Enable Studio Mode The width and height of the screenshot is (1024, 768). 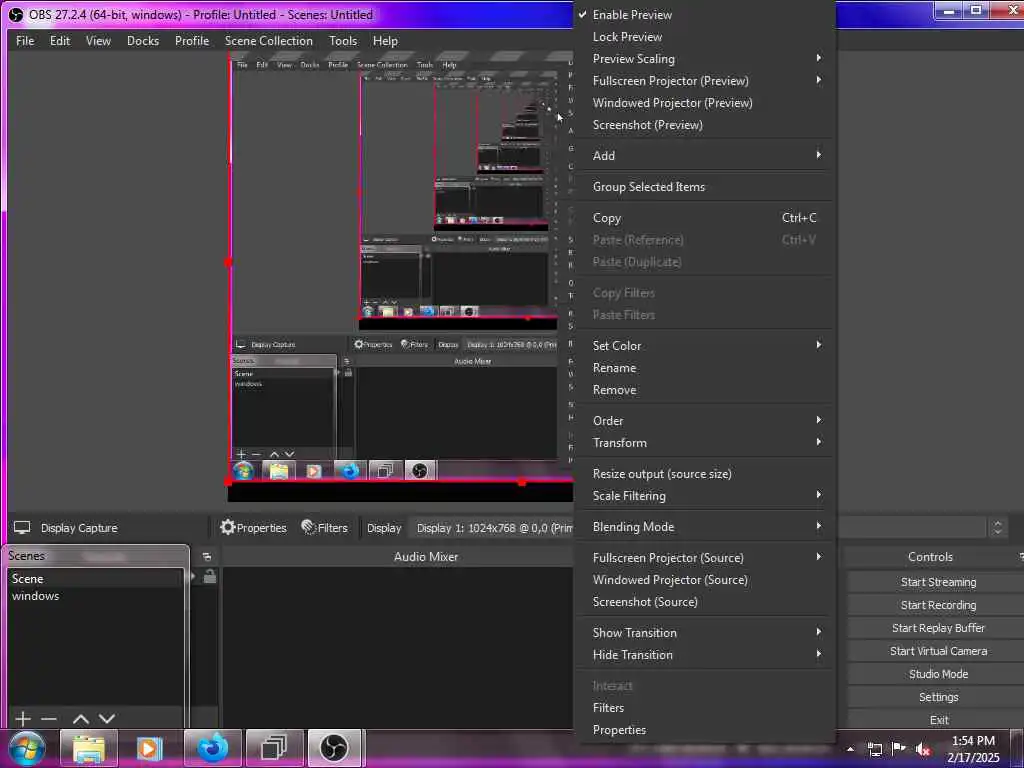click(x=938, y=674)
